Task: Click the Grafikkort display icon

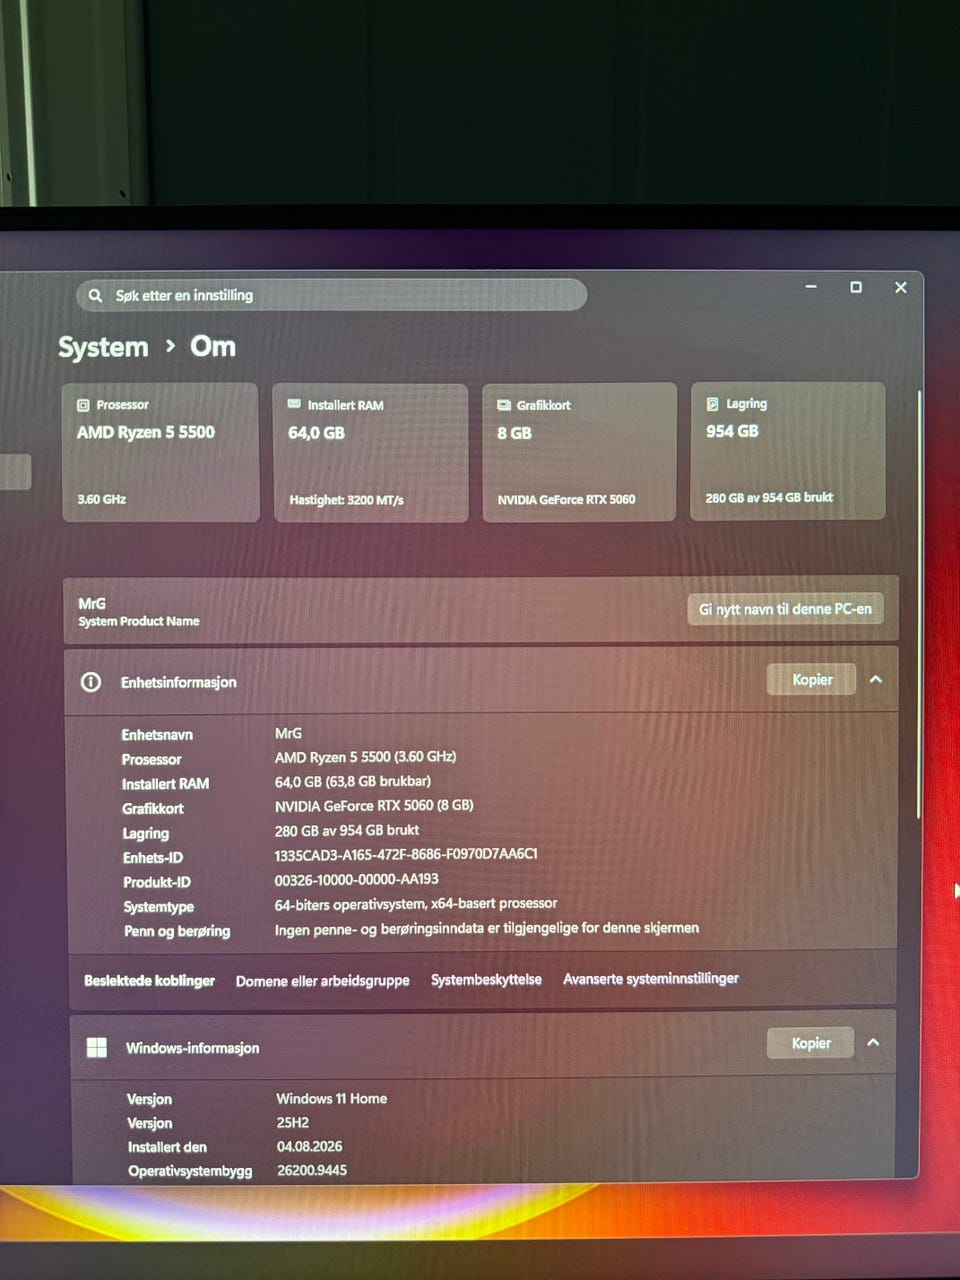Action: point(504,405)
